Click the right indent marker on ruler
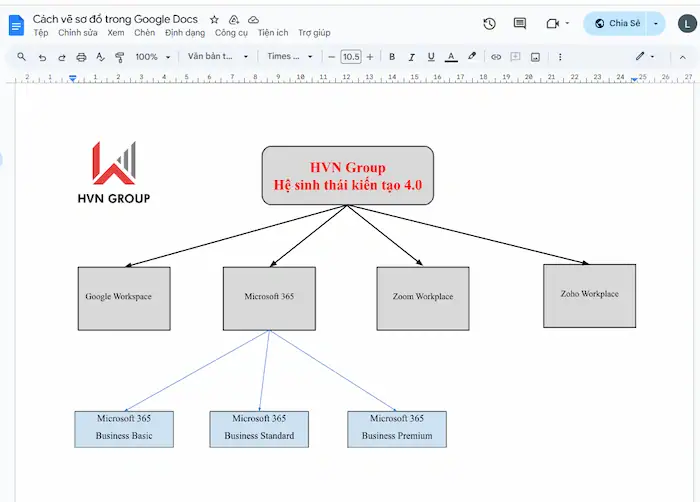The image size is (700, 502). (x=634, y=79)
